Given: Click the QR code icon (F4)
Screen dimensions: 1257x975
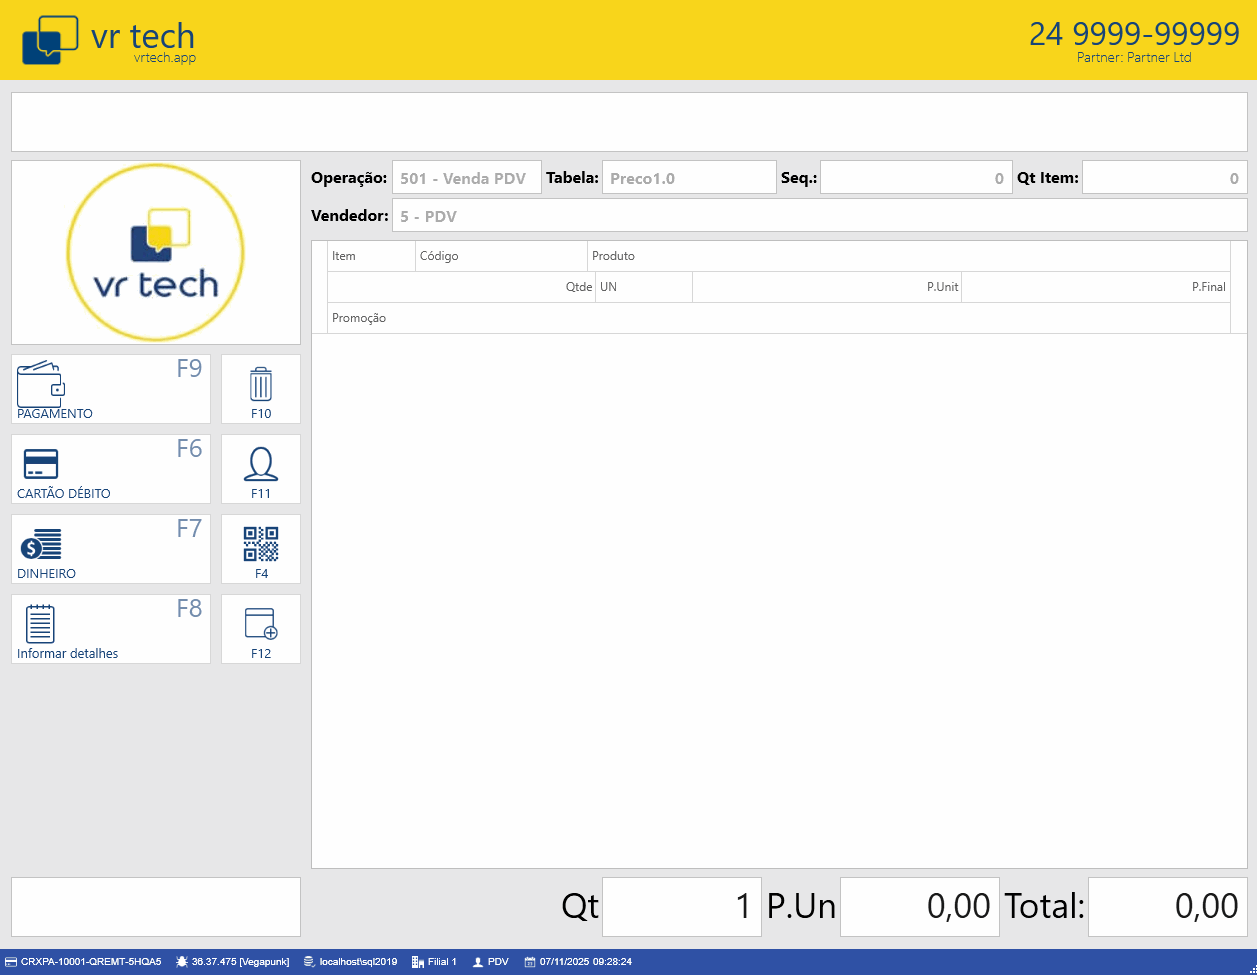Looking at the screenshot, I should 260,545.
